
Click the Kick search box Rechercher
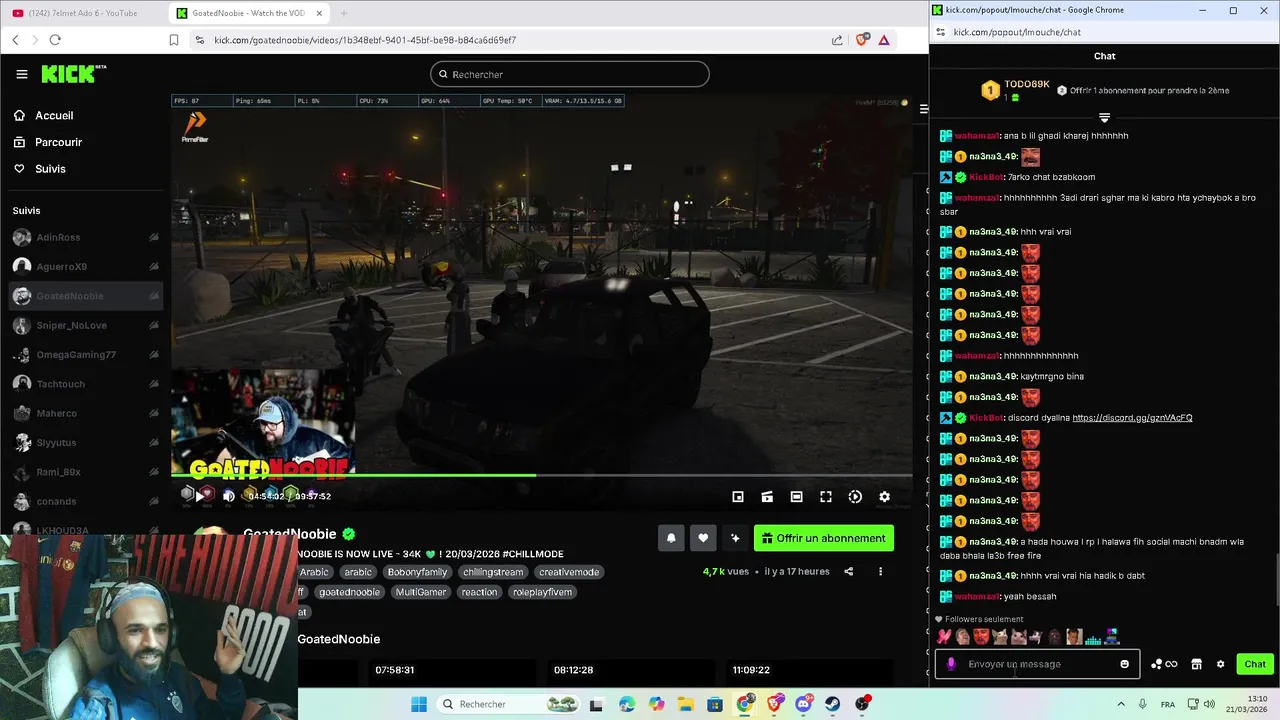click(570, 74)
